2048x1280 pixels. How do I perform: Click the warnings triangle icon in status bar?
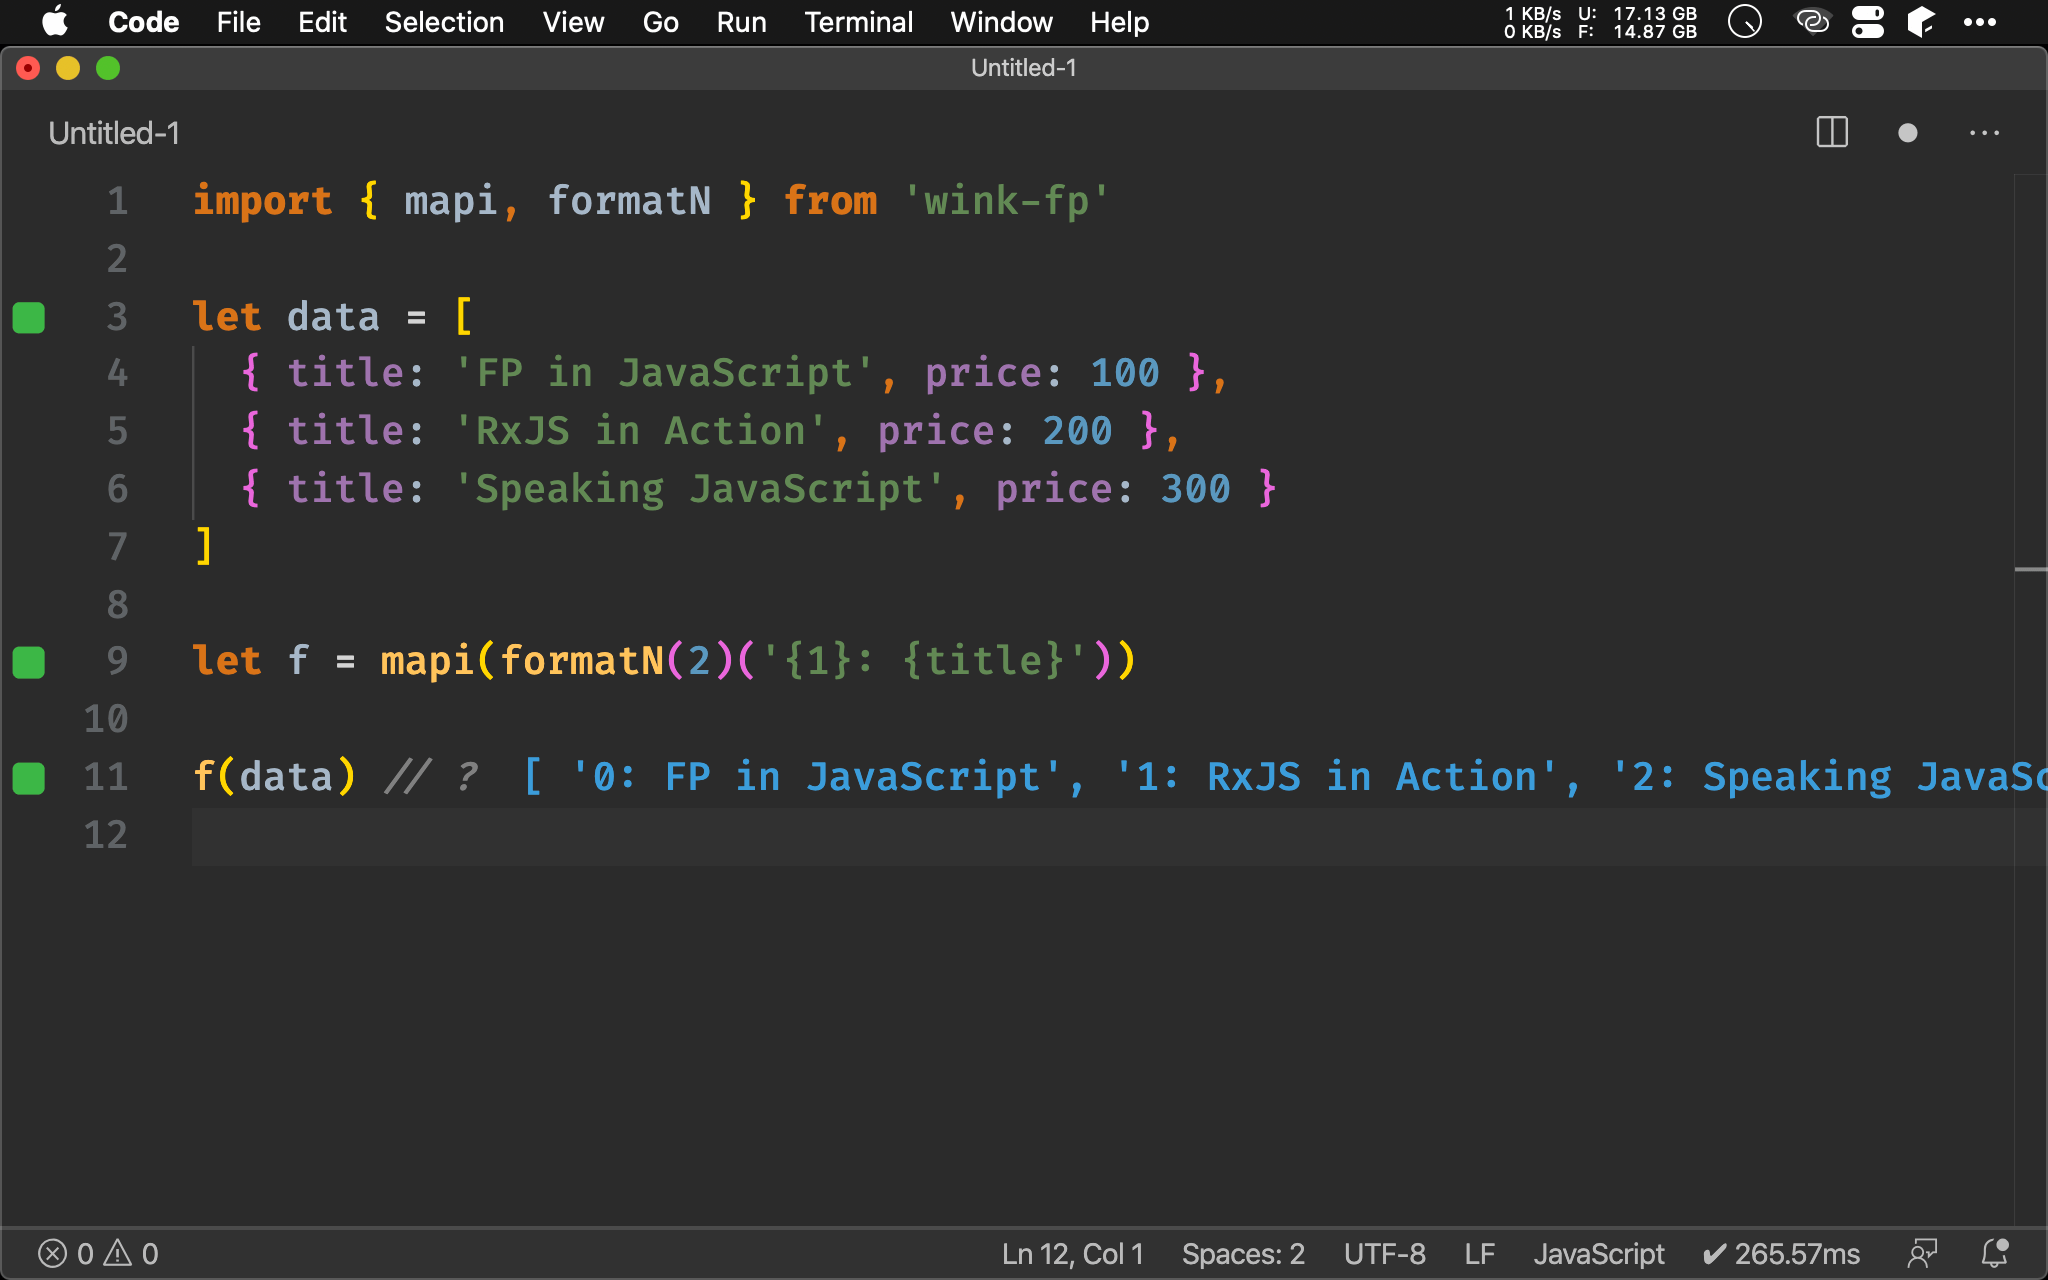coord(118,1253)
